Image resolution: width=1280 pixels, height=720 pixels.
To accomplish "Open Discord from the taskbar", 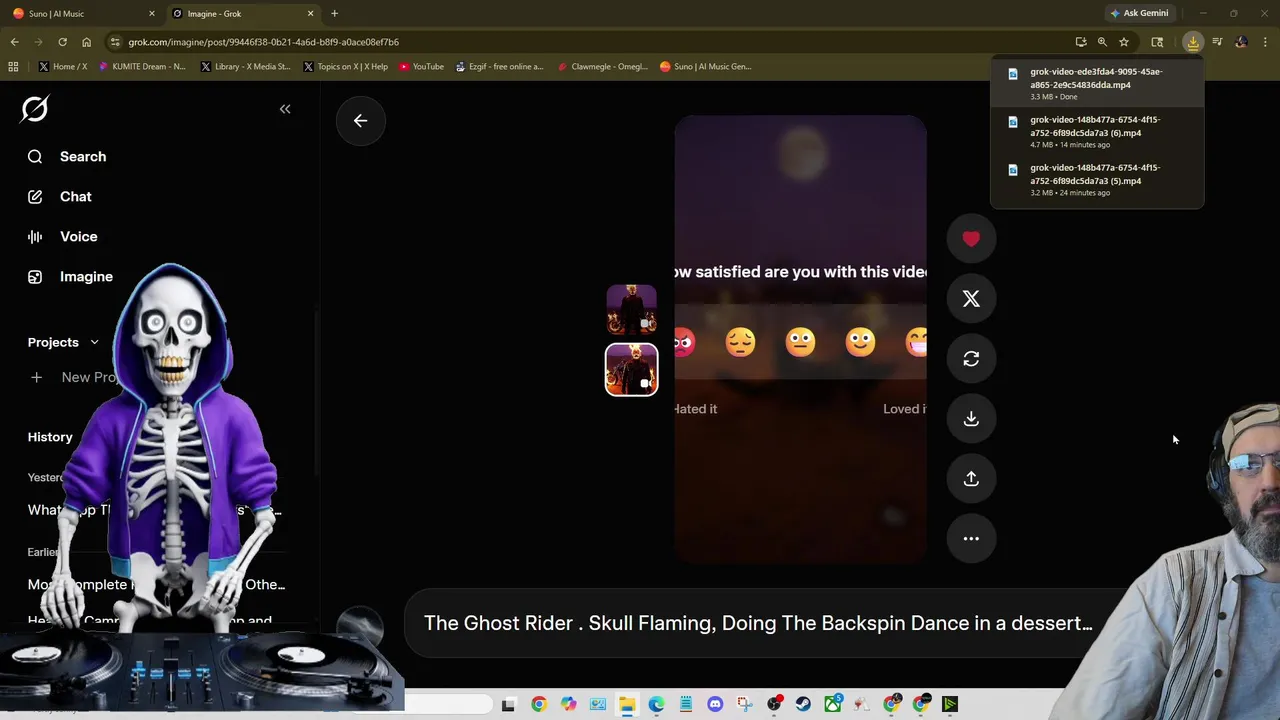I will 715,705.
